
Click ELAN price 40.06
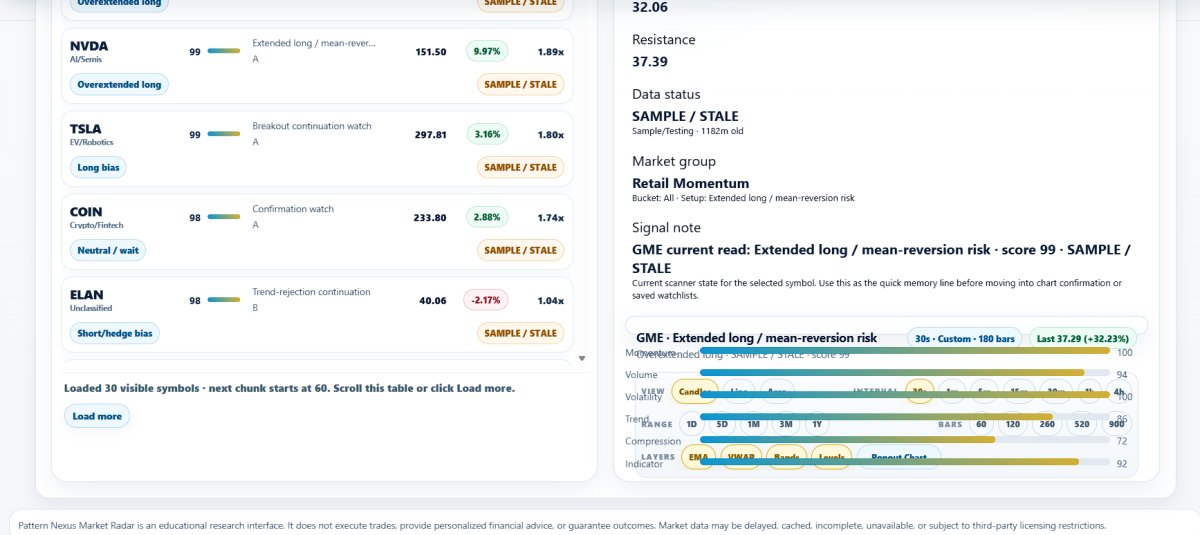click(x=433, y=301)
